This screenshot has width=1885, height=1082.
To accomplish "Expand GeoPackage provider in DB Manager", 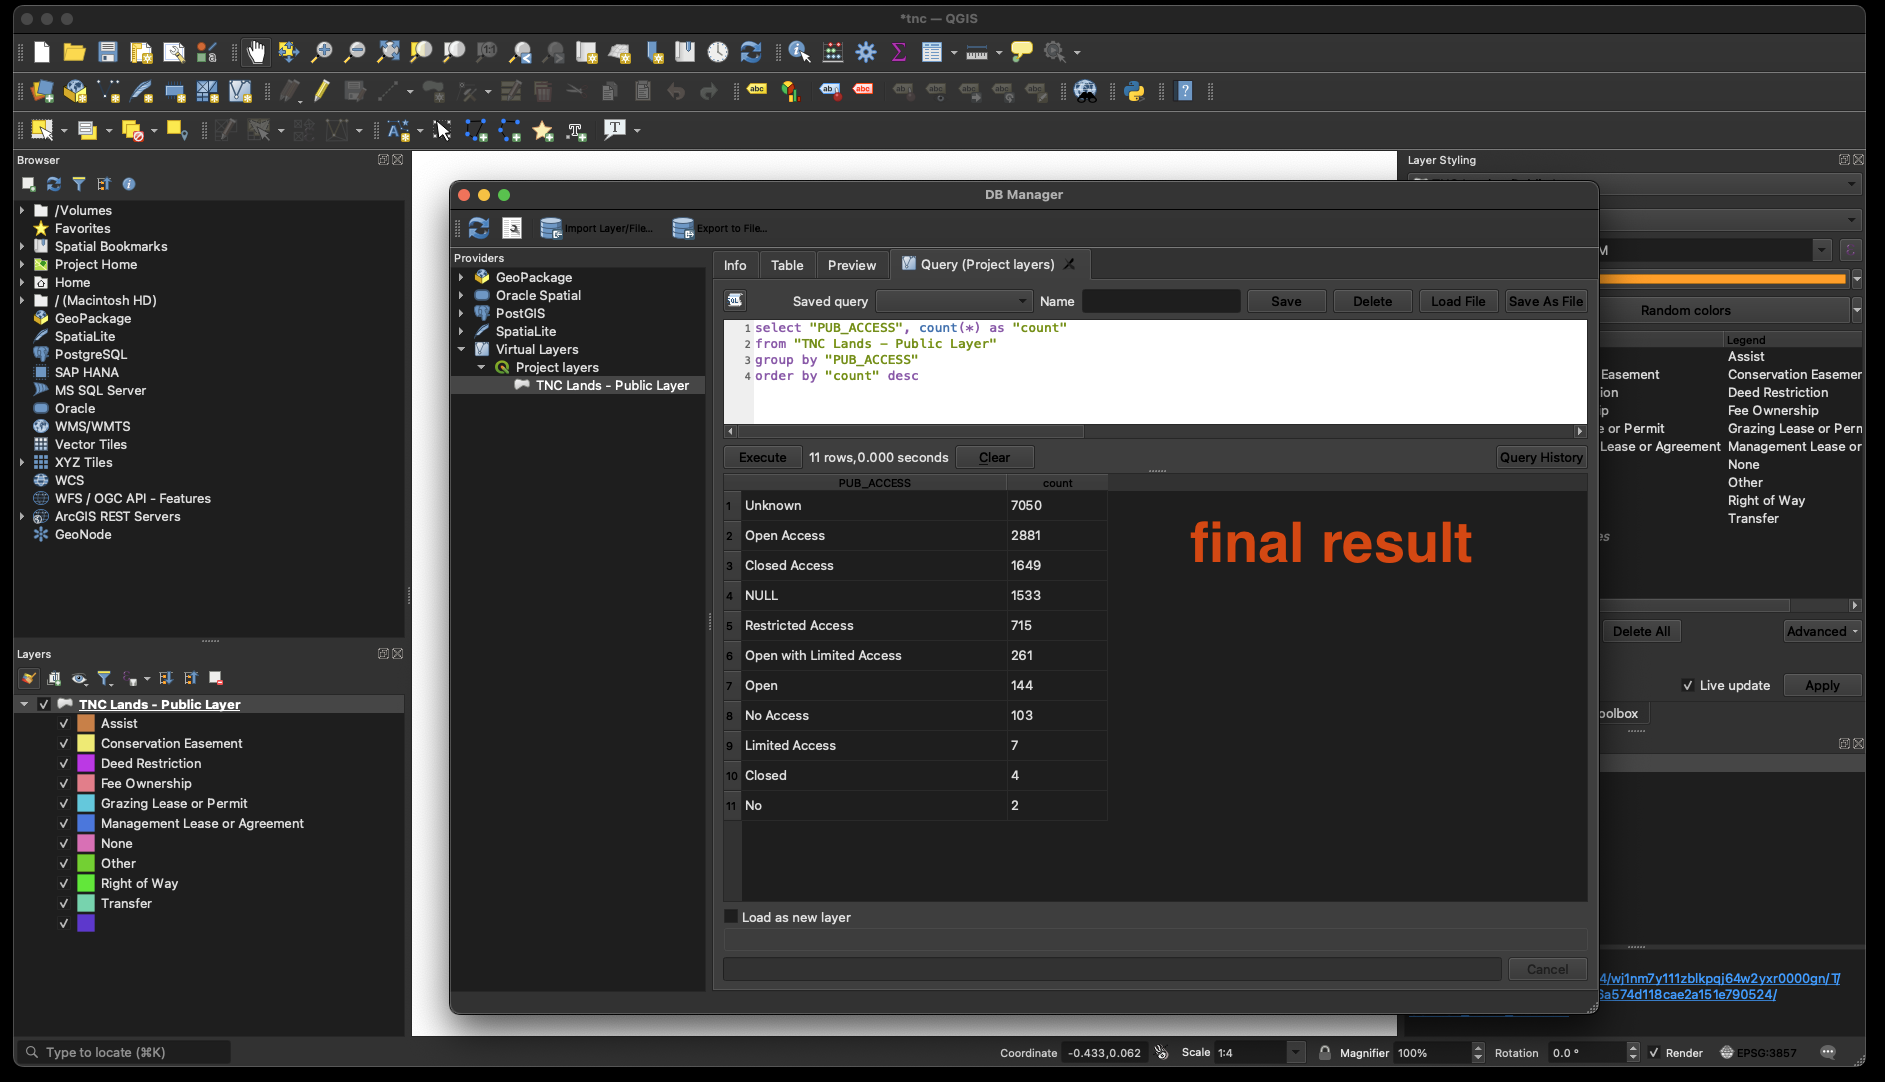I will (x=461, y=277).
